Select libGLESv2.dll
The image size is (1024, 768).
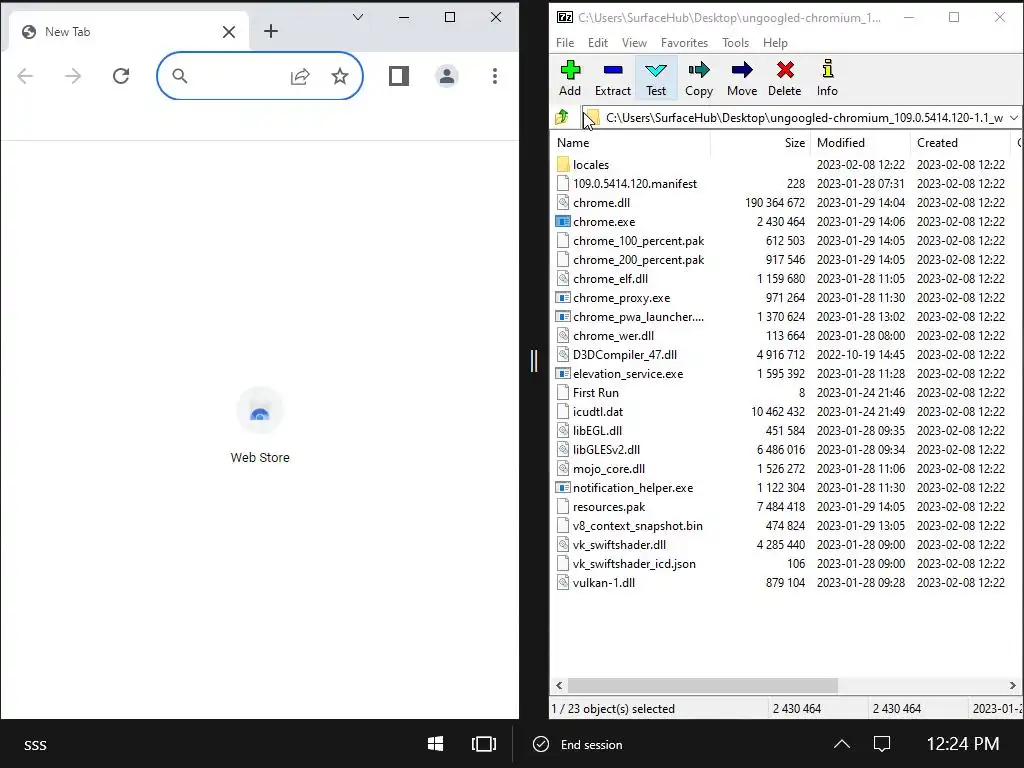(x=606, y=449)
